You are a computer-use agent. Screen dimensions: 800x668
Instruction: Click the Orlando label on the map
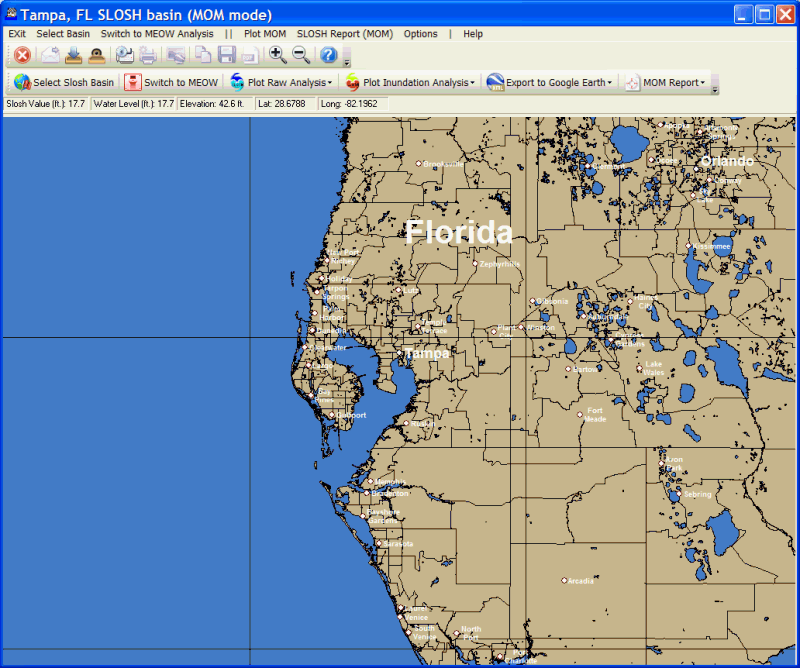(726, 161)
